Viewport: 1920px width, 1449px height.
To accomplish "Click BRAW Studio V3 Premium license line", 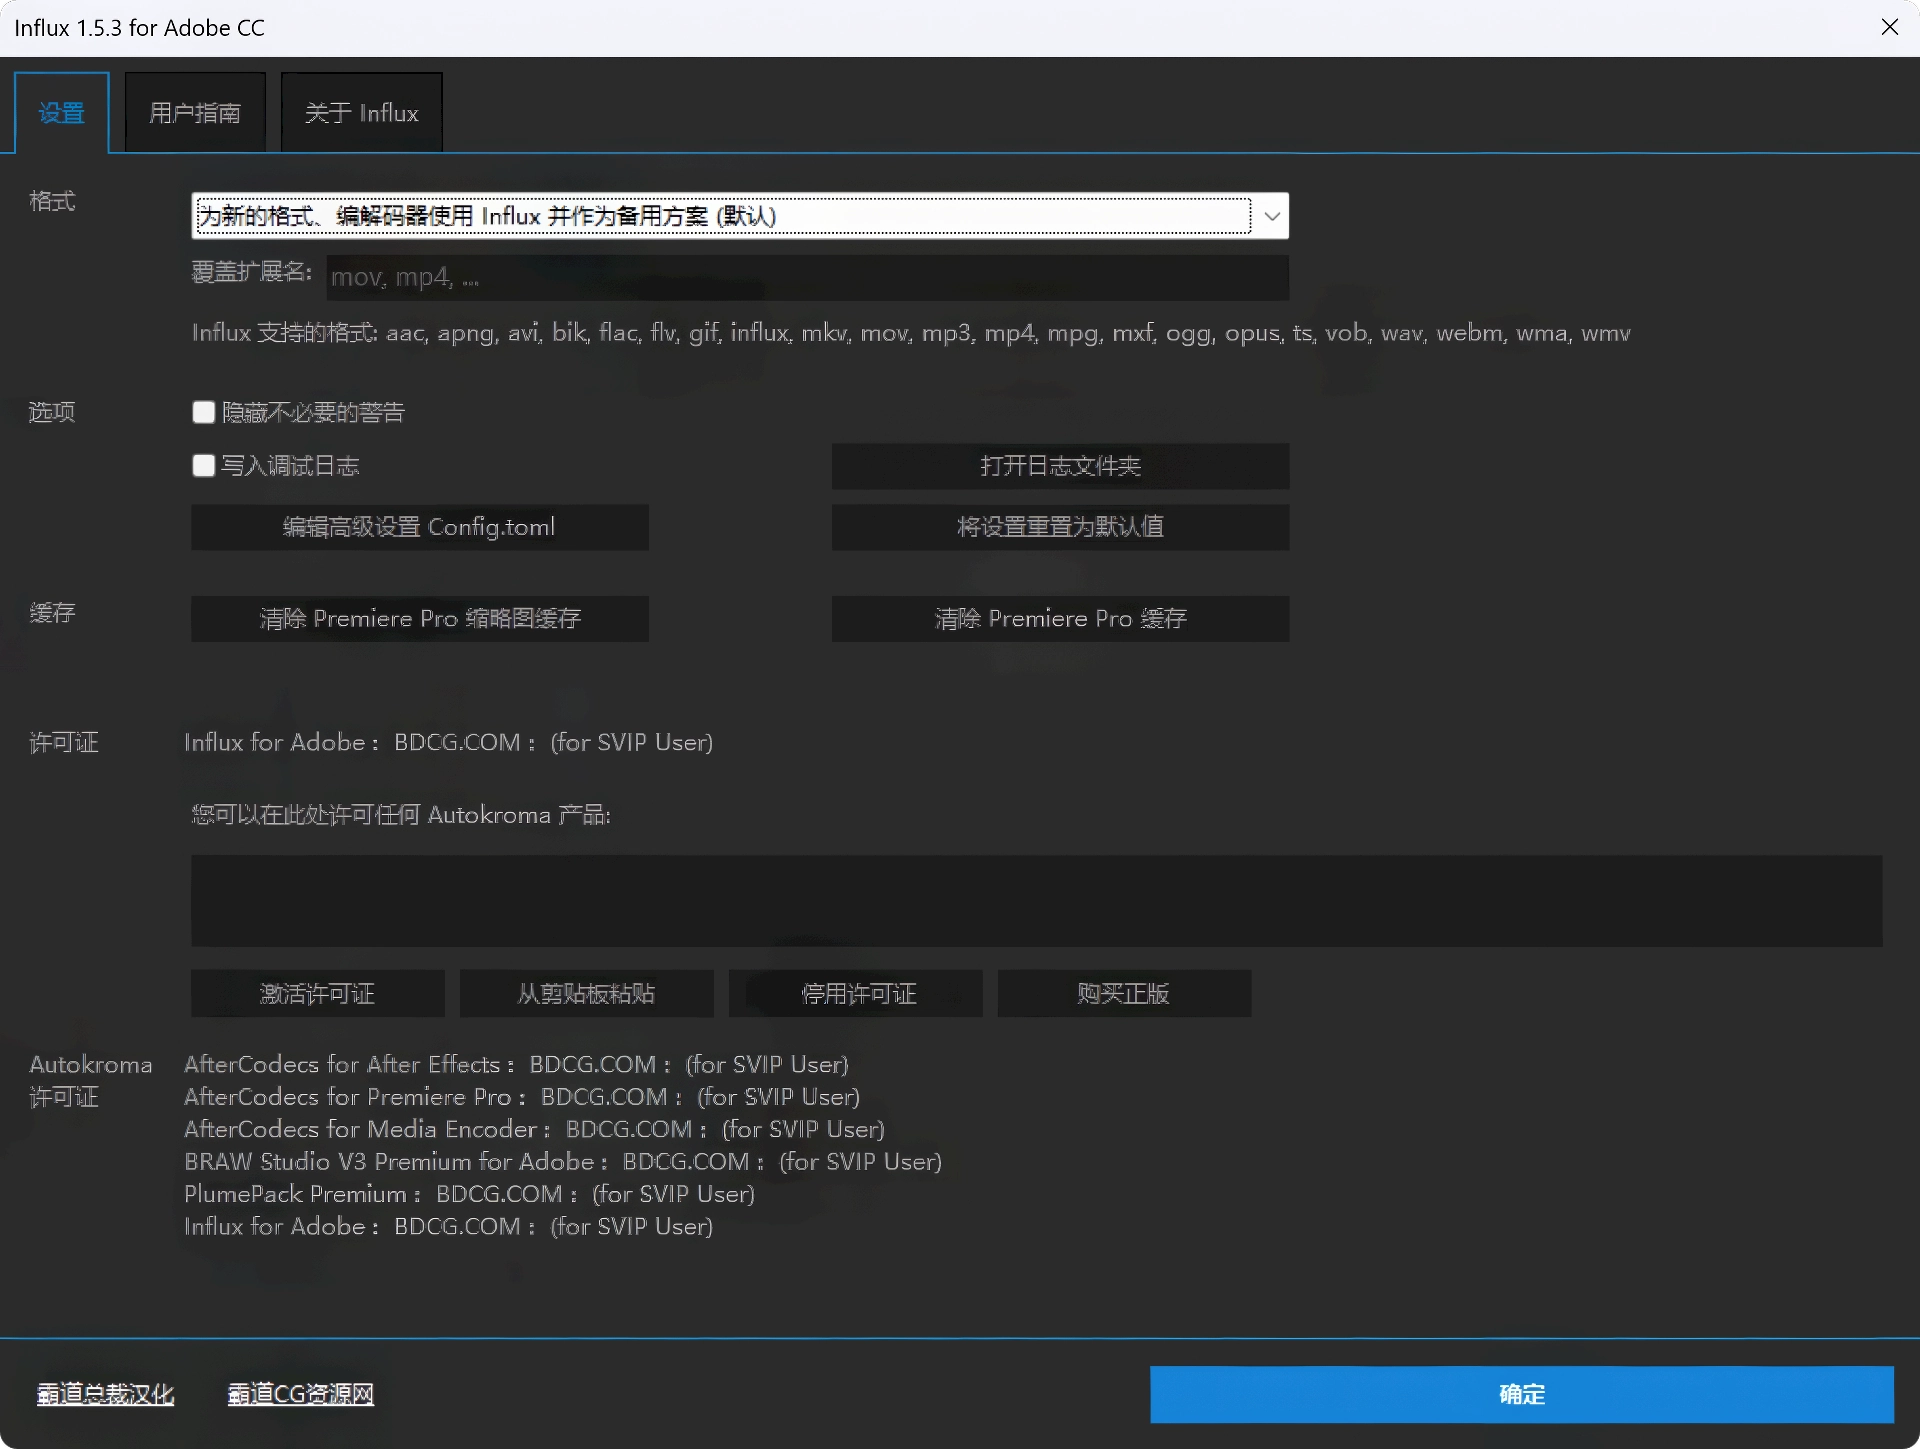I will click(563, 1162).
